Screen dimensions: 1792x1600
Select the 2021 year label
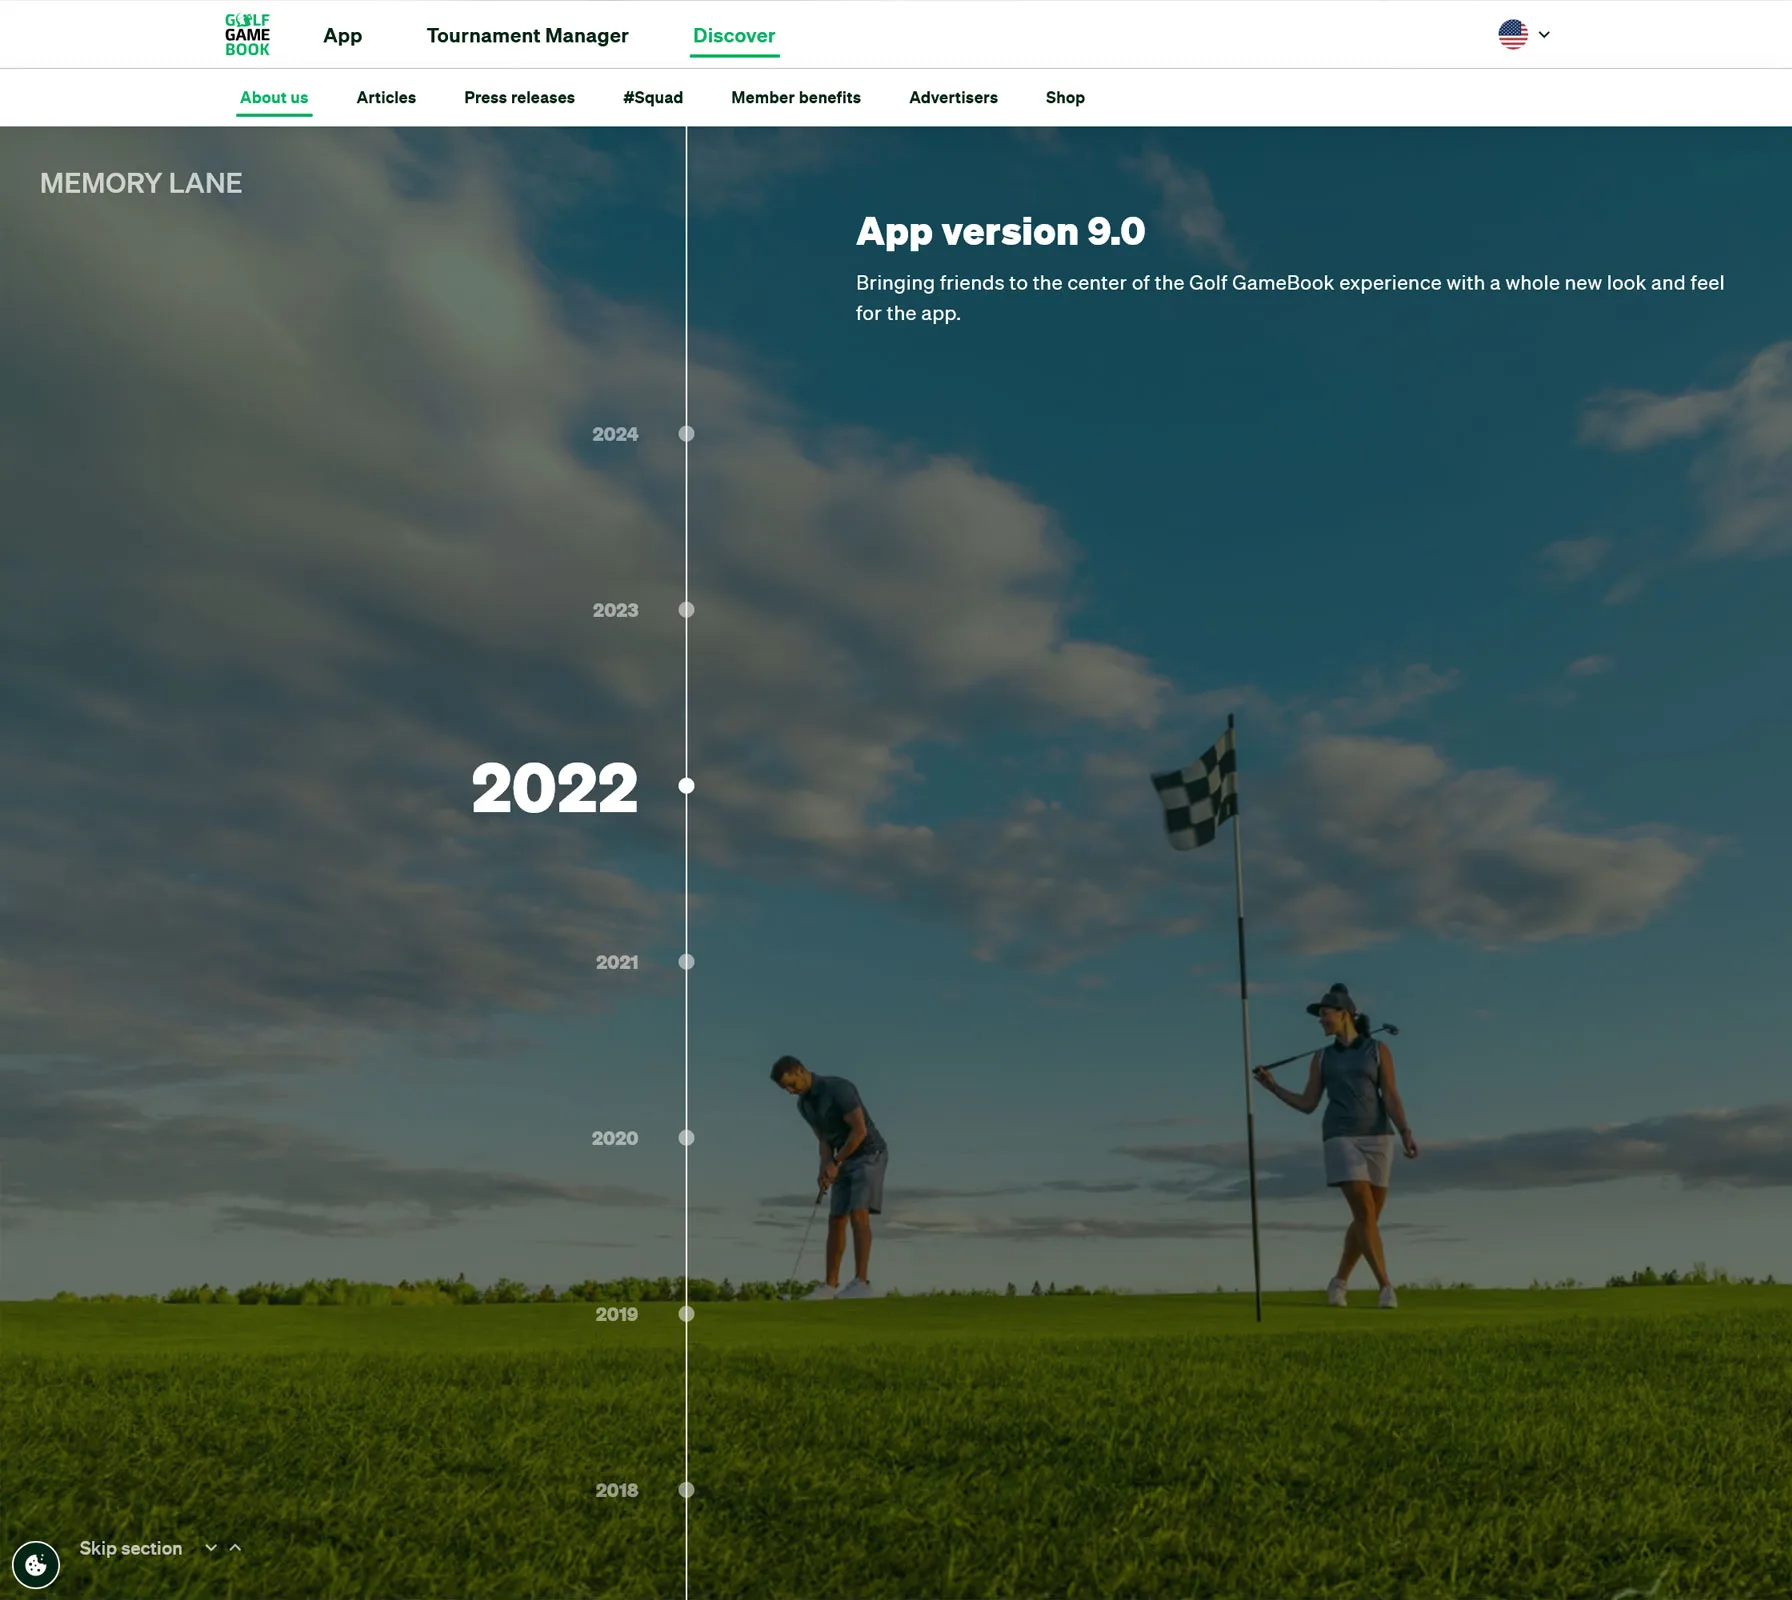coord(617,962)
